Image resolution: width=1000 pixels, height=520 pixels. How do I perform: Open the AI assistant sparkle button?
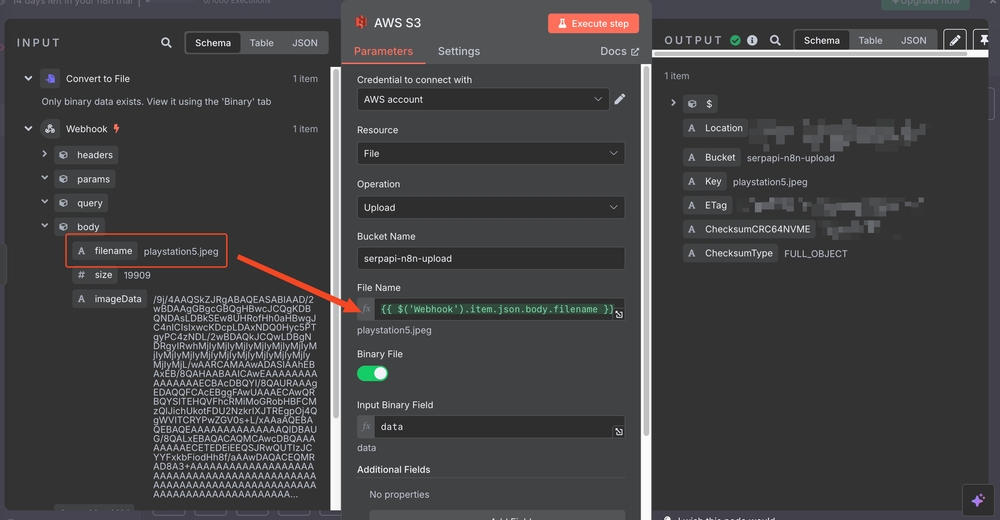coord(978,500)
